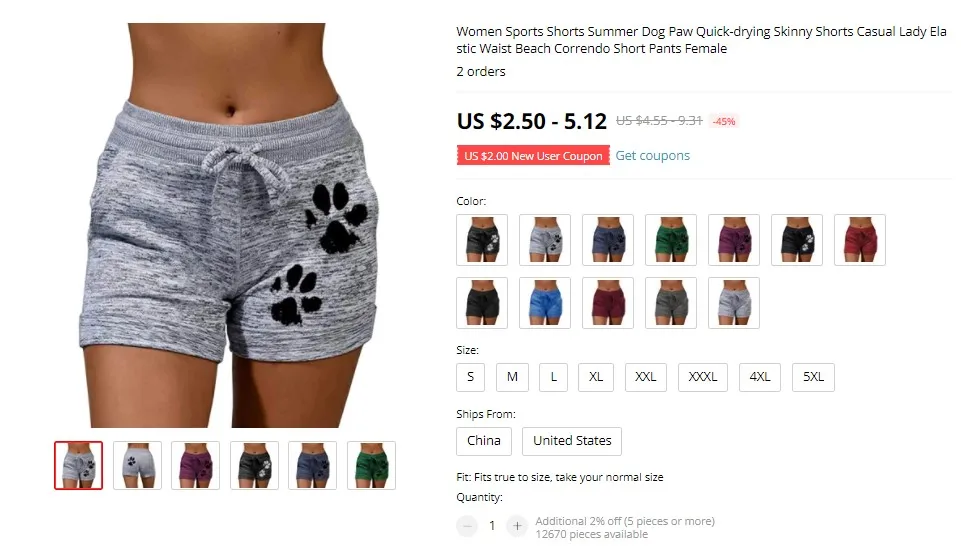Image resolution: width=961 pixels, height=552 pixels.
Task: Choose size 5XL
Action: (813, 377)
